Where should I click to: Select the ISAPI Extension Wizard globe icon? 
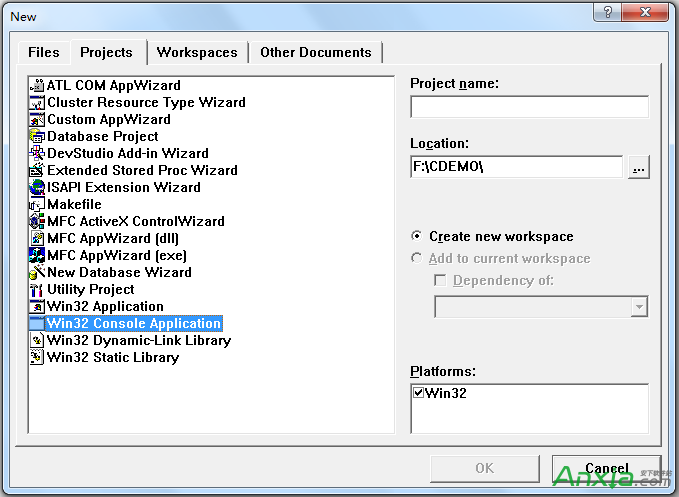pyautogui.click(x=37, y=187)
